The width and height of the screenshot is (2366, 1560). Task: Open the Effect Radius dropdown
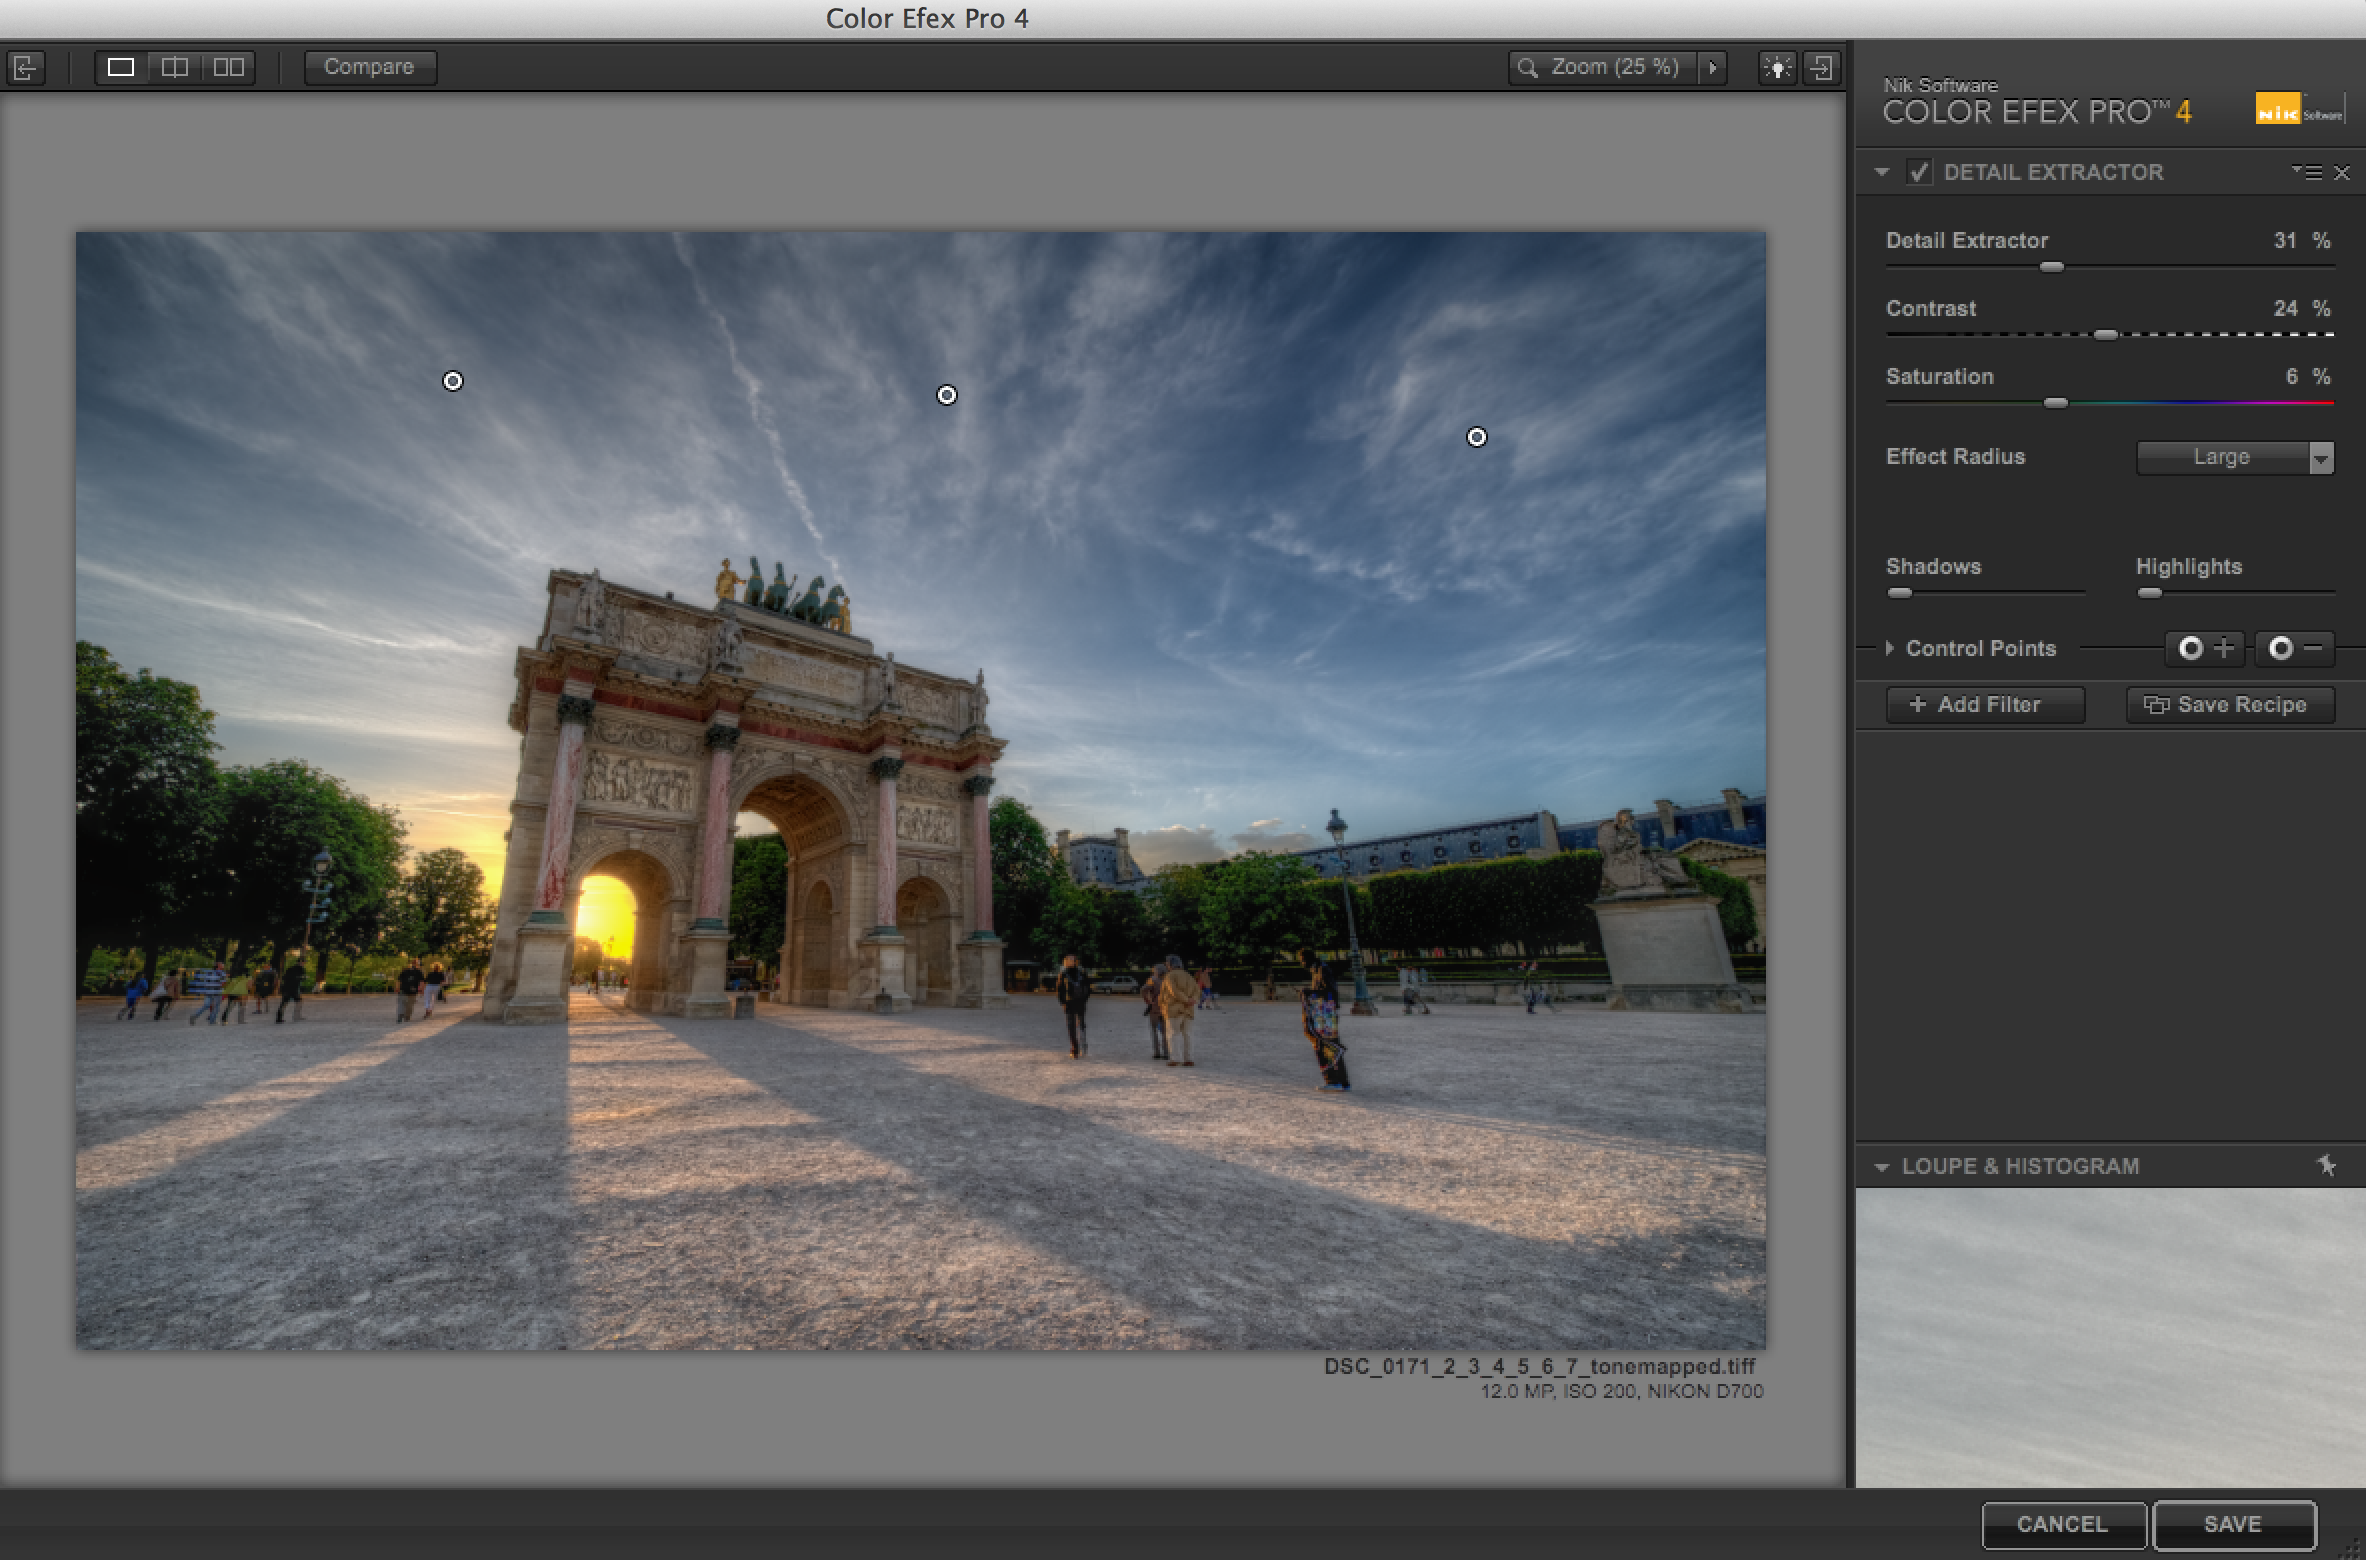2235,457
